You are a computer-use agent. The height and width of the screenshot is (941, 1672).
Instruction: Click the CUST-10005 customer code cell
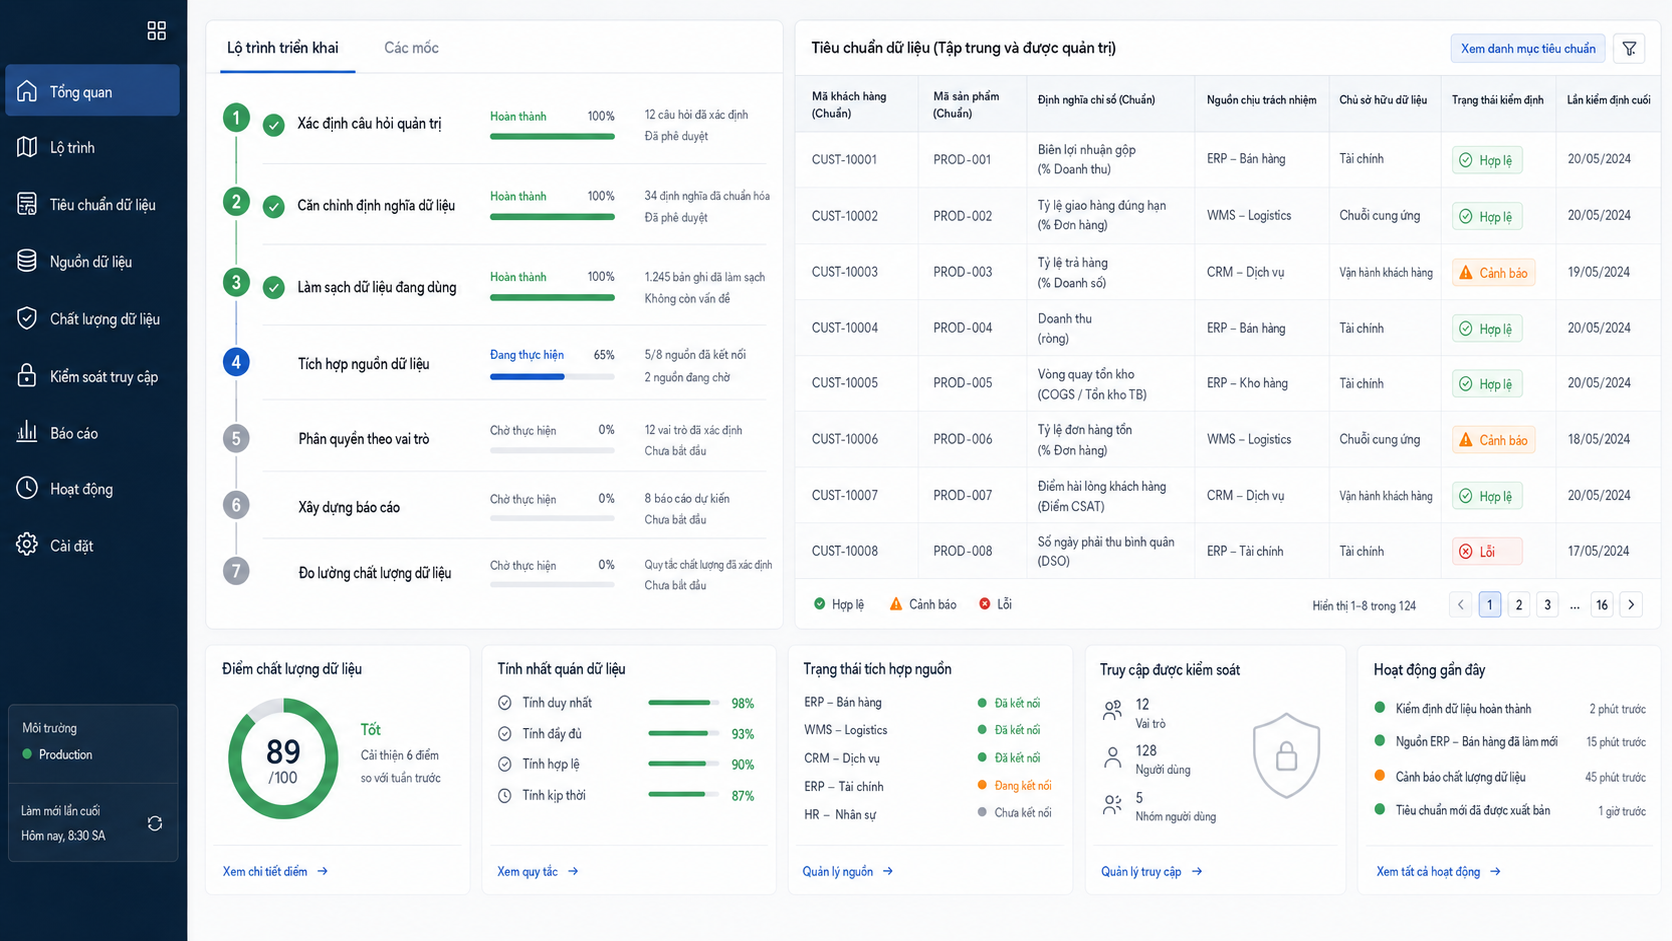point(845,383)
